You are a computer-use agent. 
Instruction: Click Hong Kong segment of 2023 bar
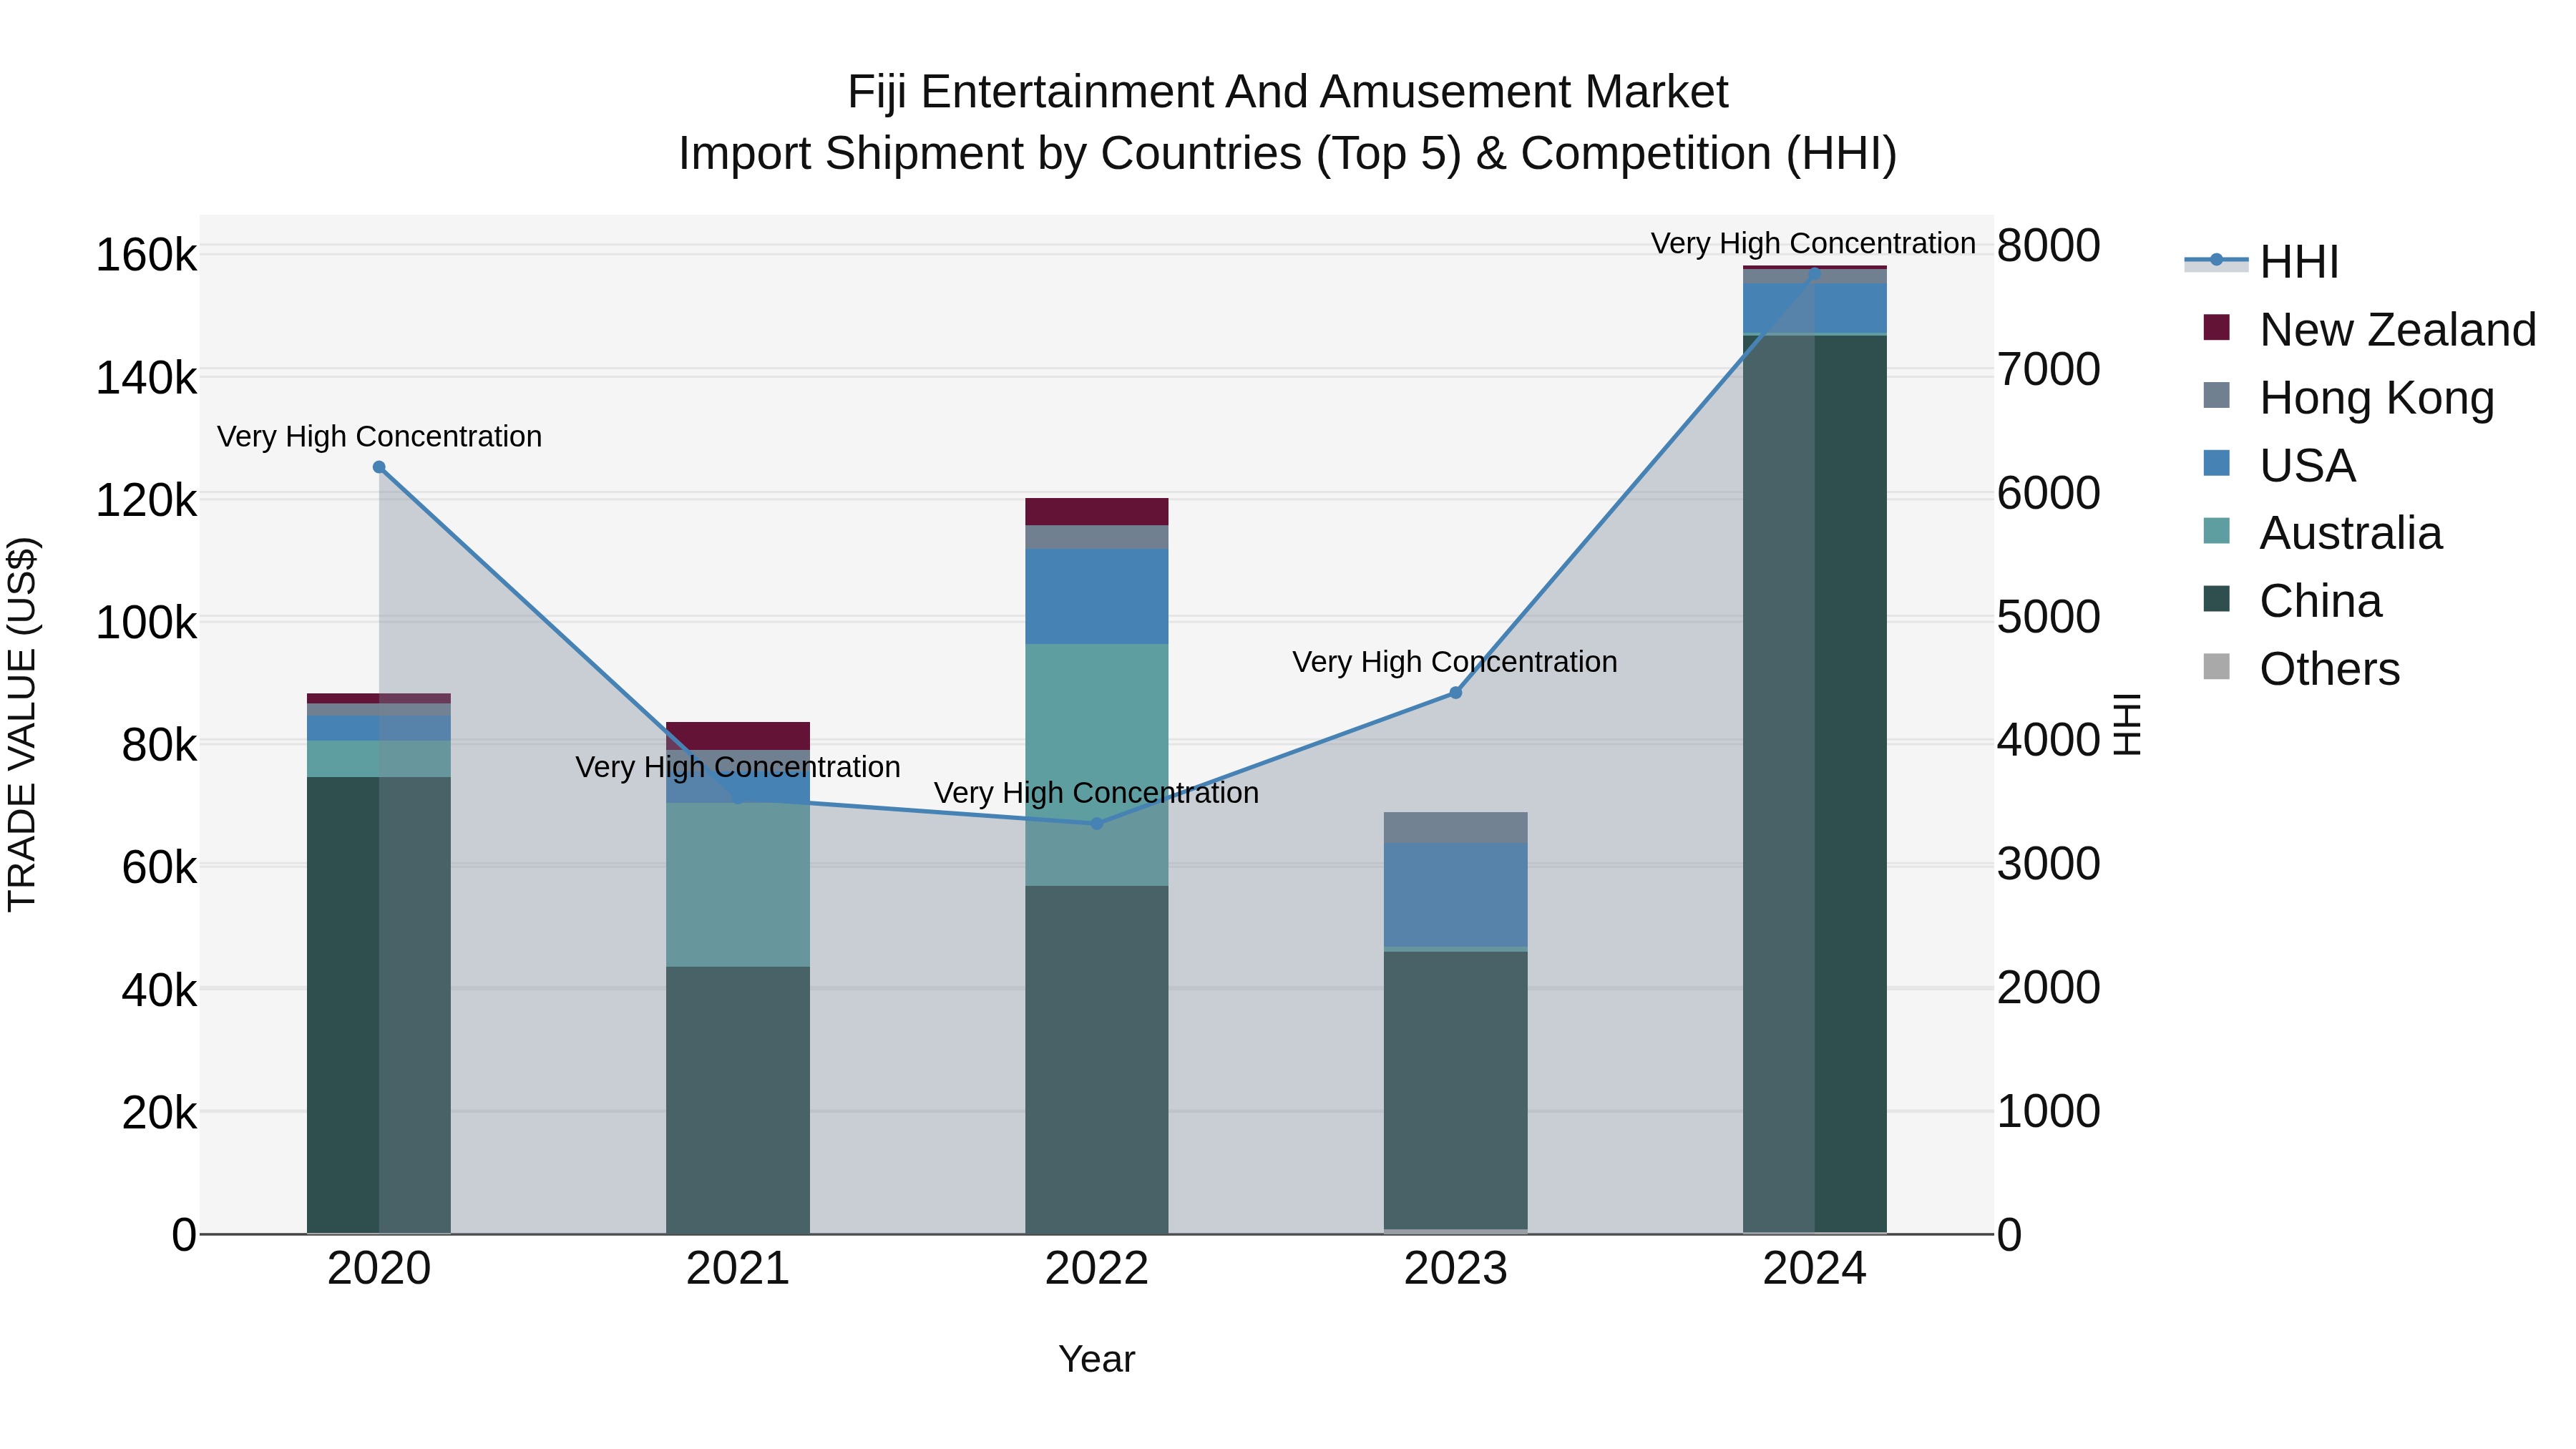coord(1456,828)
